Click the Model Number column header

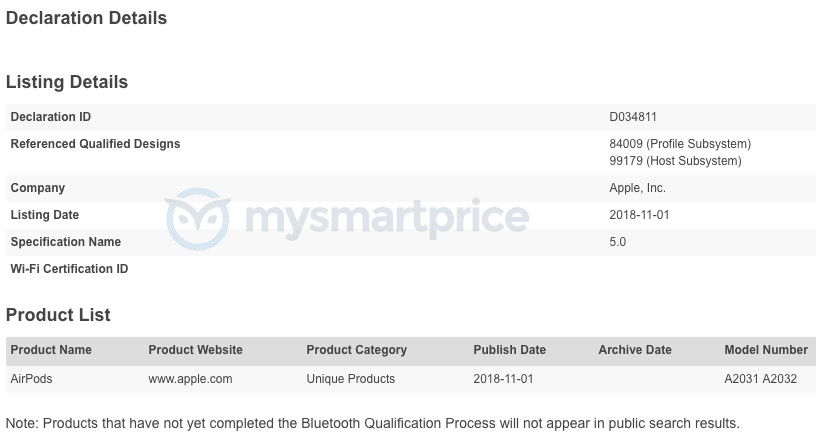point(766,350)
